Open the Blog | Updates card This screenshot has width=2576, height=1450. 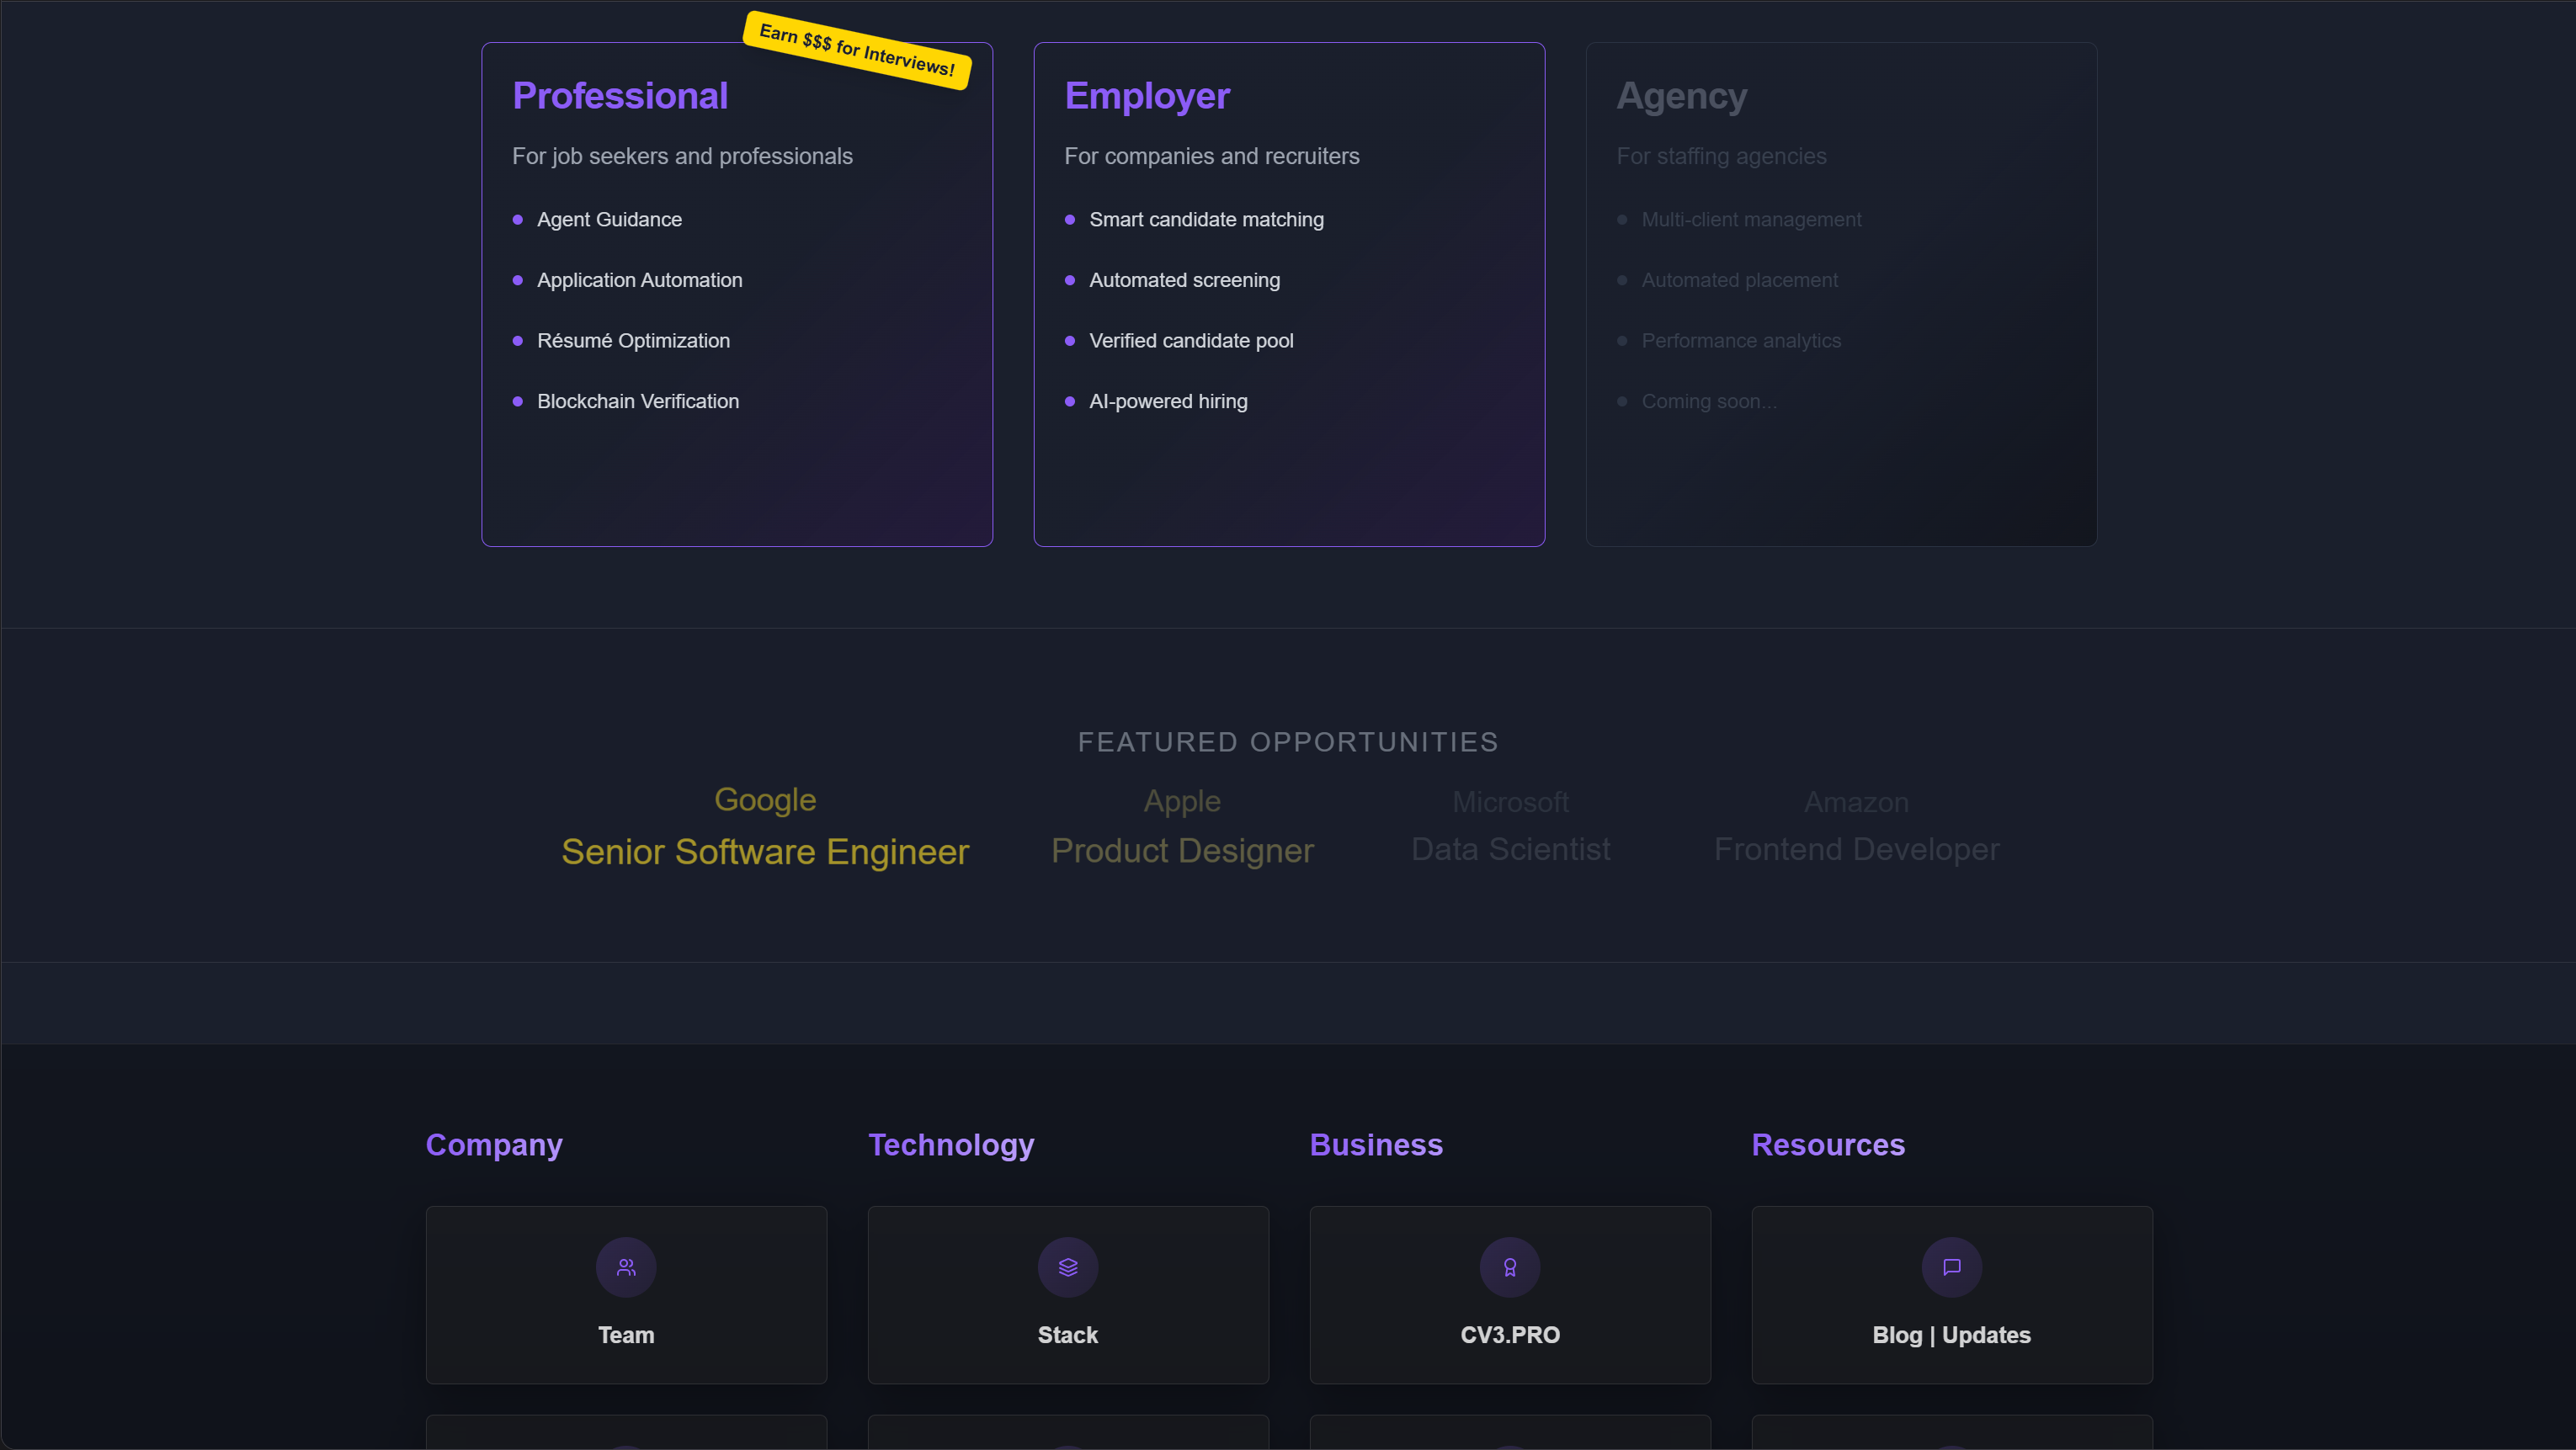pyautogui.click(x=1951, y=1295)
